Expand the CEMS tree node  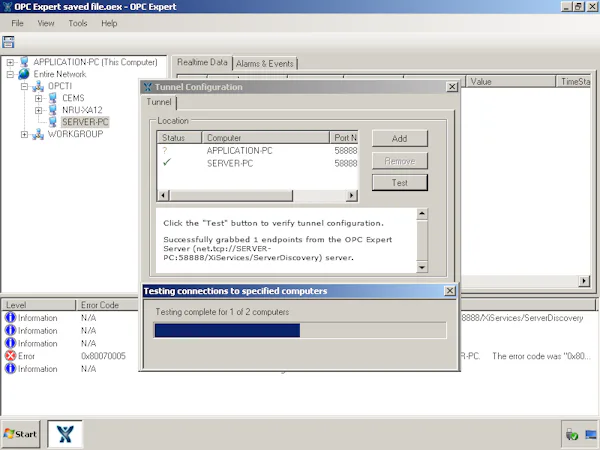click(x=39, y=98)
